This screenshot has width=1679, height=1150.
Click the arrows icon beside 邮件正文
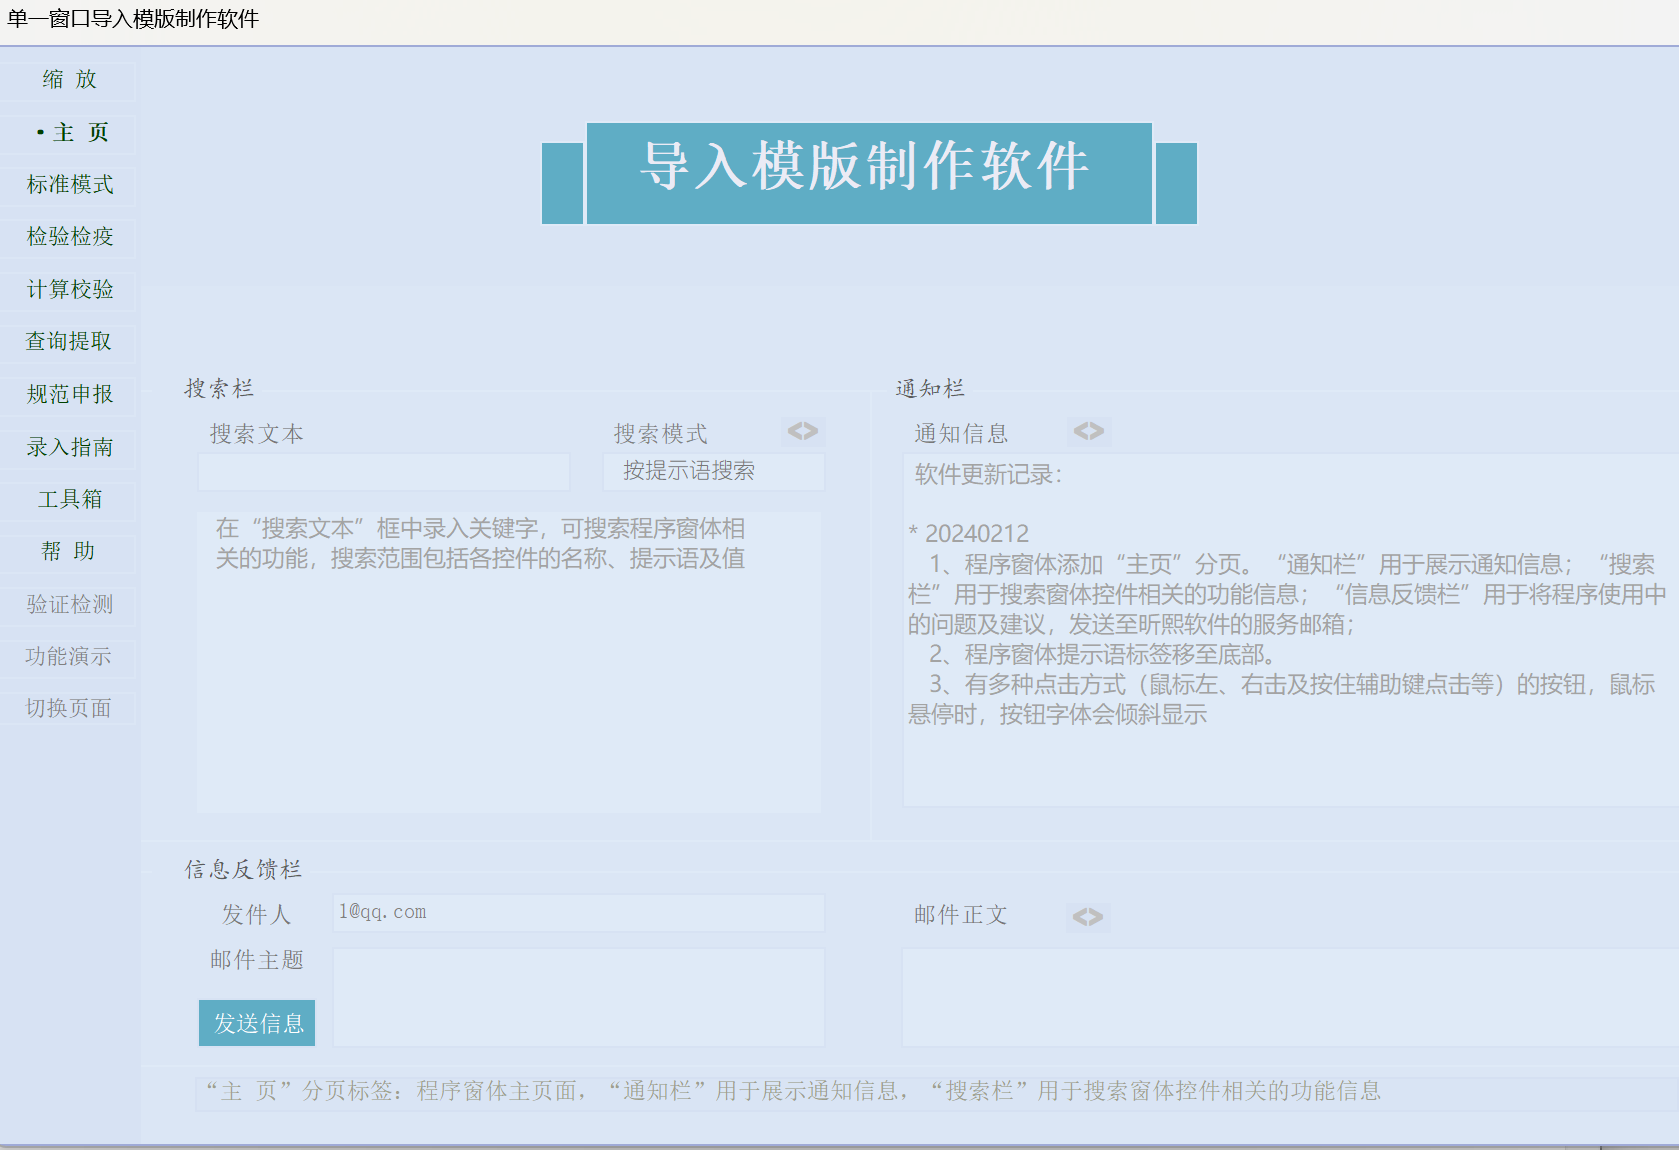[1087, 917]
